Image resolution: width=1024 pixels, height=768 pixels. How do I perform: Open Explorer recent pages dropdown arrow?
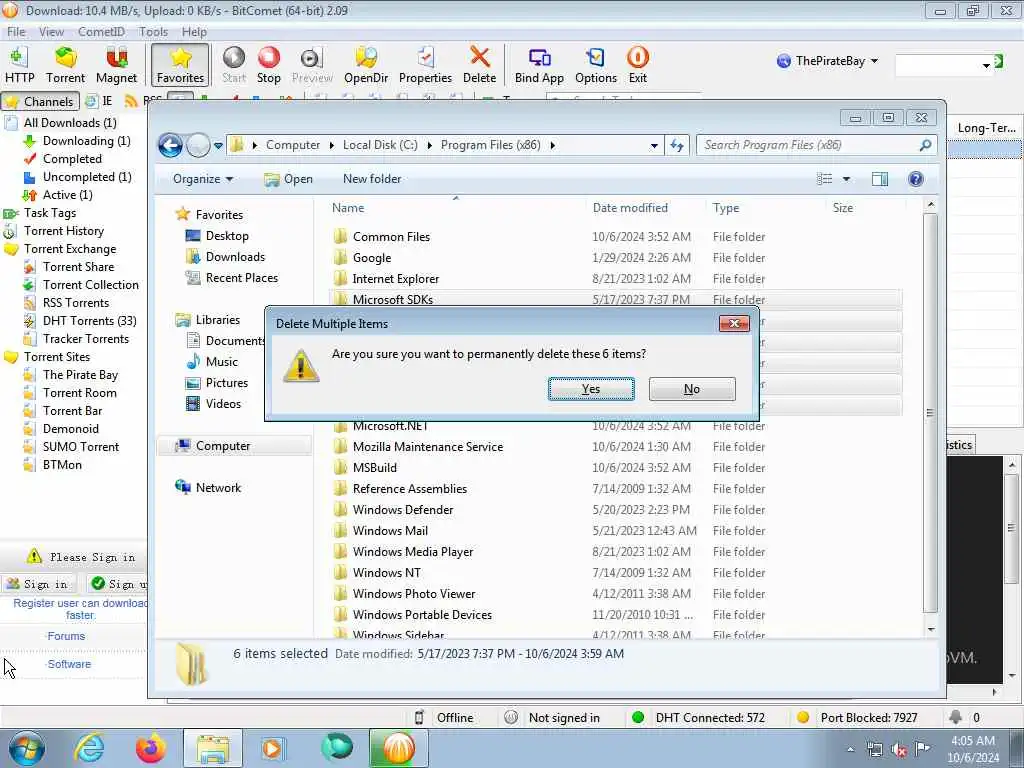click(x=218, y=146)
